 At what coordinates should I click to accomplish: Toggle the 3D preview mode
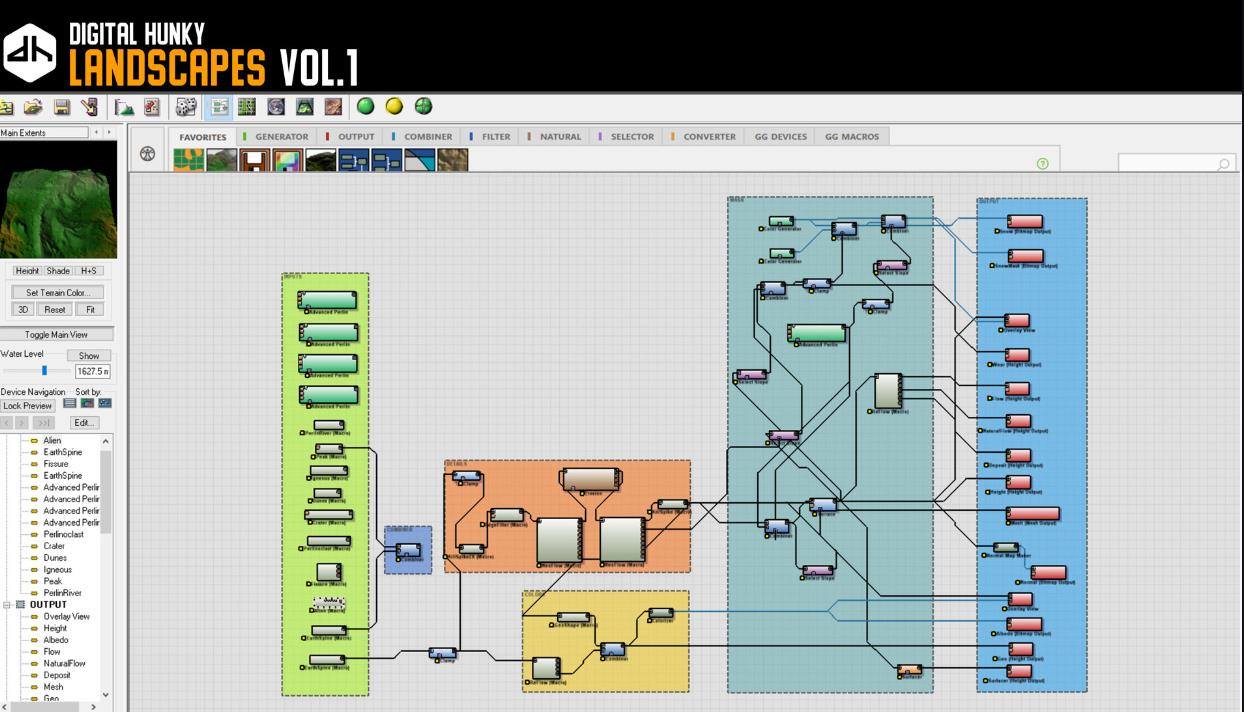coord(24,310)
